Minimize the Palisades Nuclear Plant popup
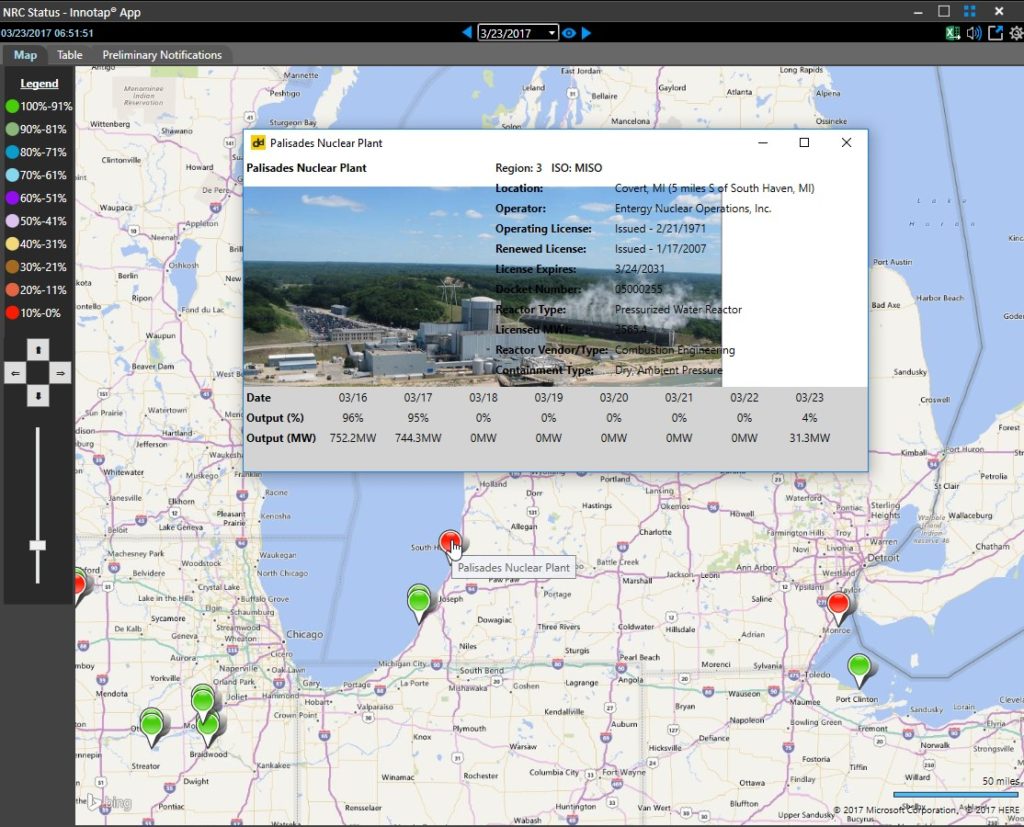 (763, 142)
